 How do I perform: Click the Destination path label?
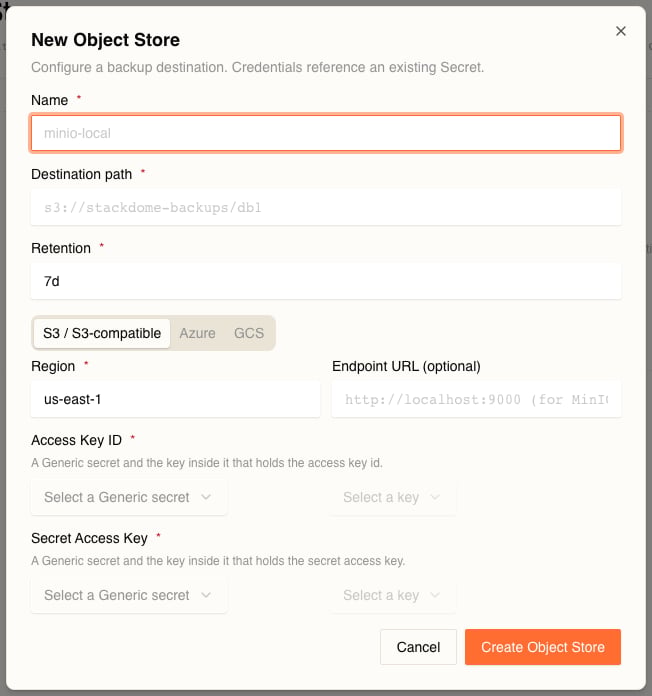[82, 174]
